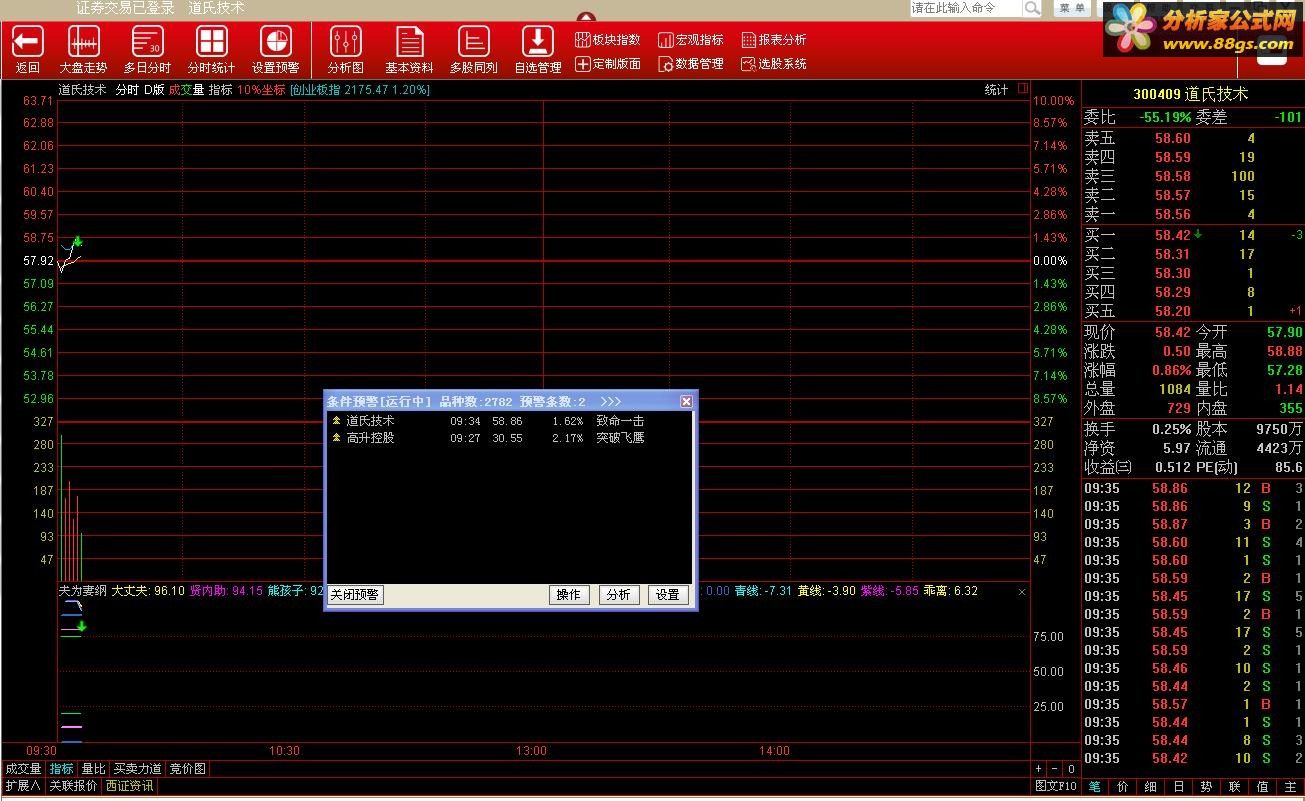1305x801 pixels.
Task: Click the 返回 back arrow icon
Action: pos(27,41)
